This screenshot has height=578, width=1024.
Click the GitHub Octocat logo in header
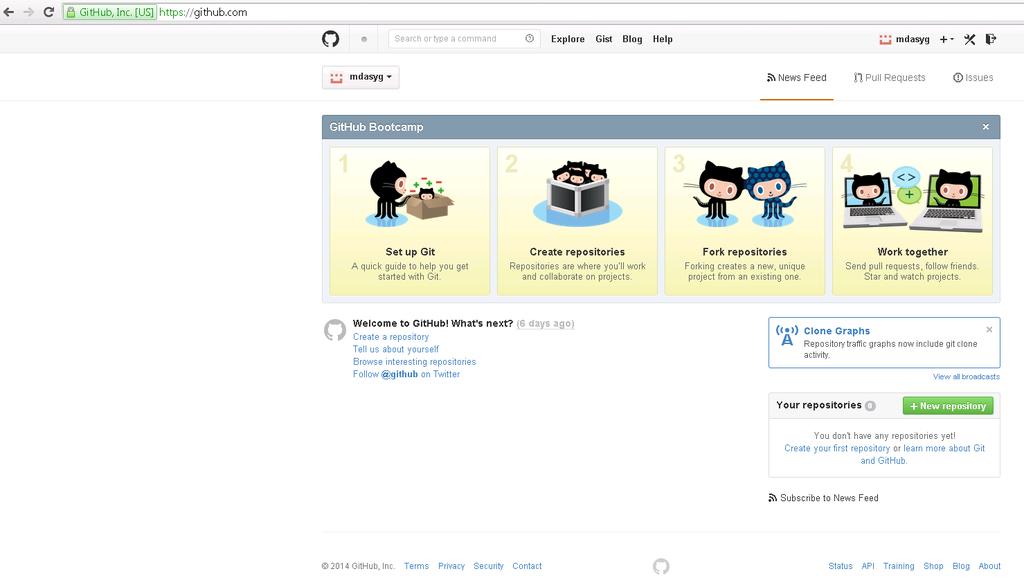[x=330, y=39]
